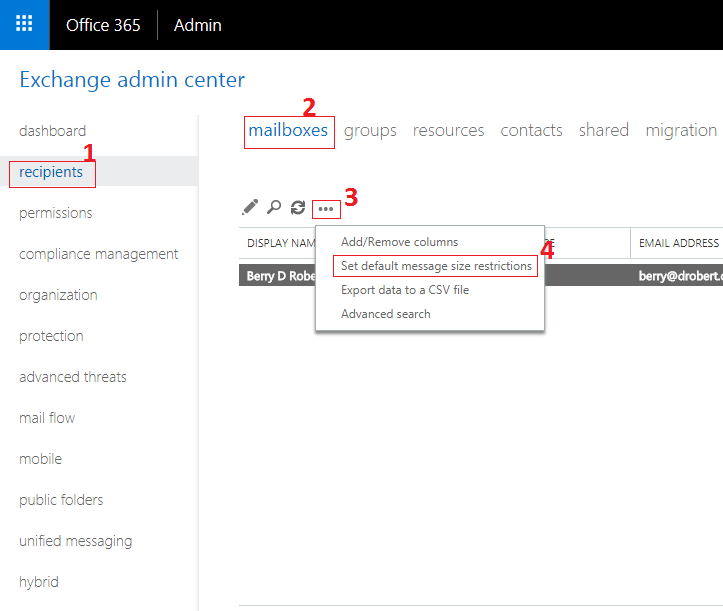Open the resources tab
This screenshot has height=611, width=723.
coord(448,131)
